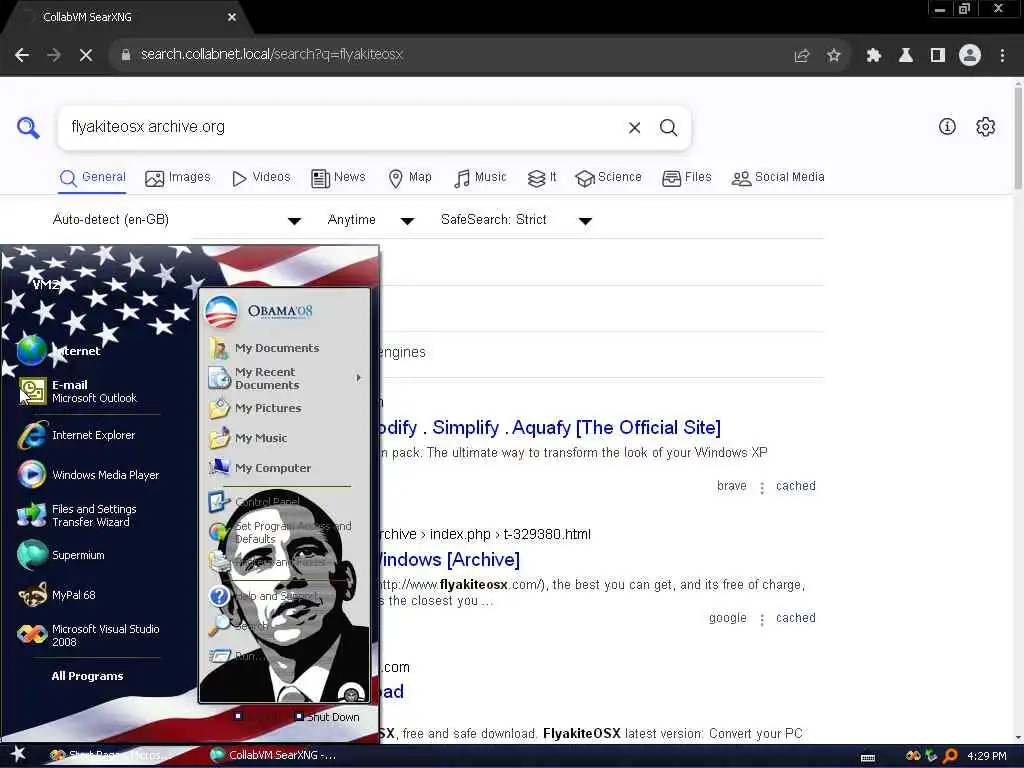Click the Start button star icon

[18, 754]
